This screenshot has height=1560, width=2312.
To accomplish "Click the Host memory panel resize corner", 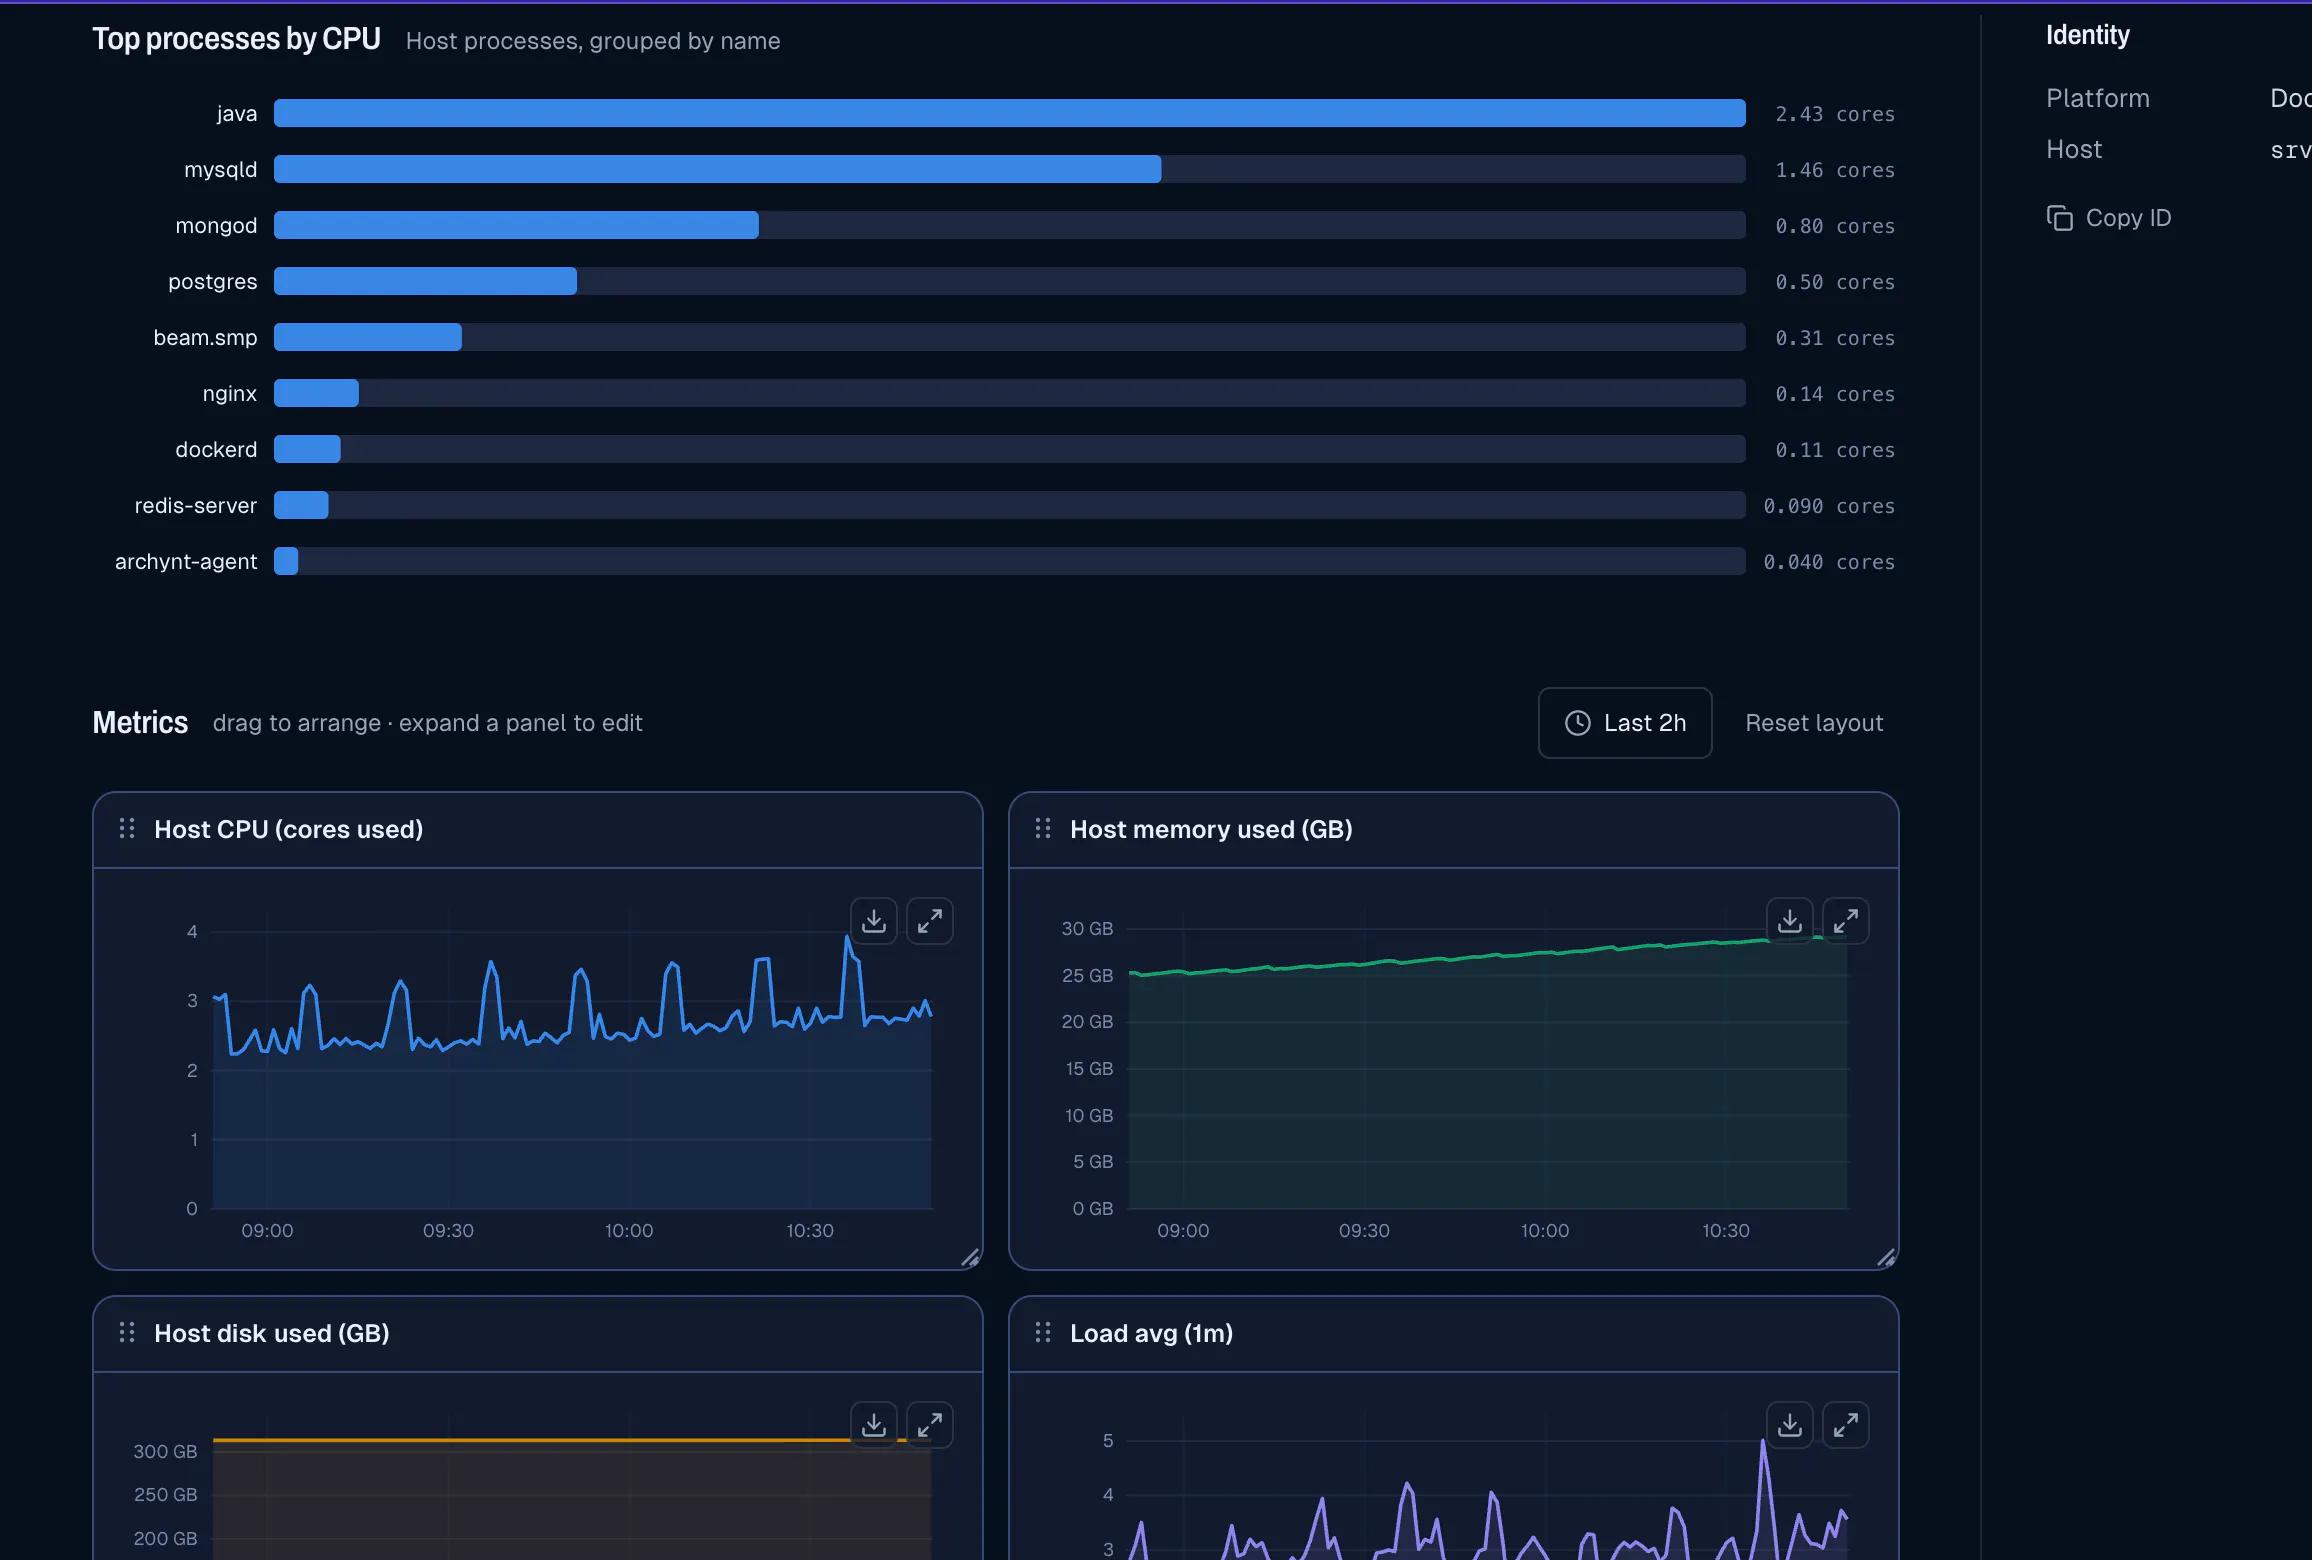I will pyautogui.click(x=1886, y=1258).
